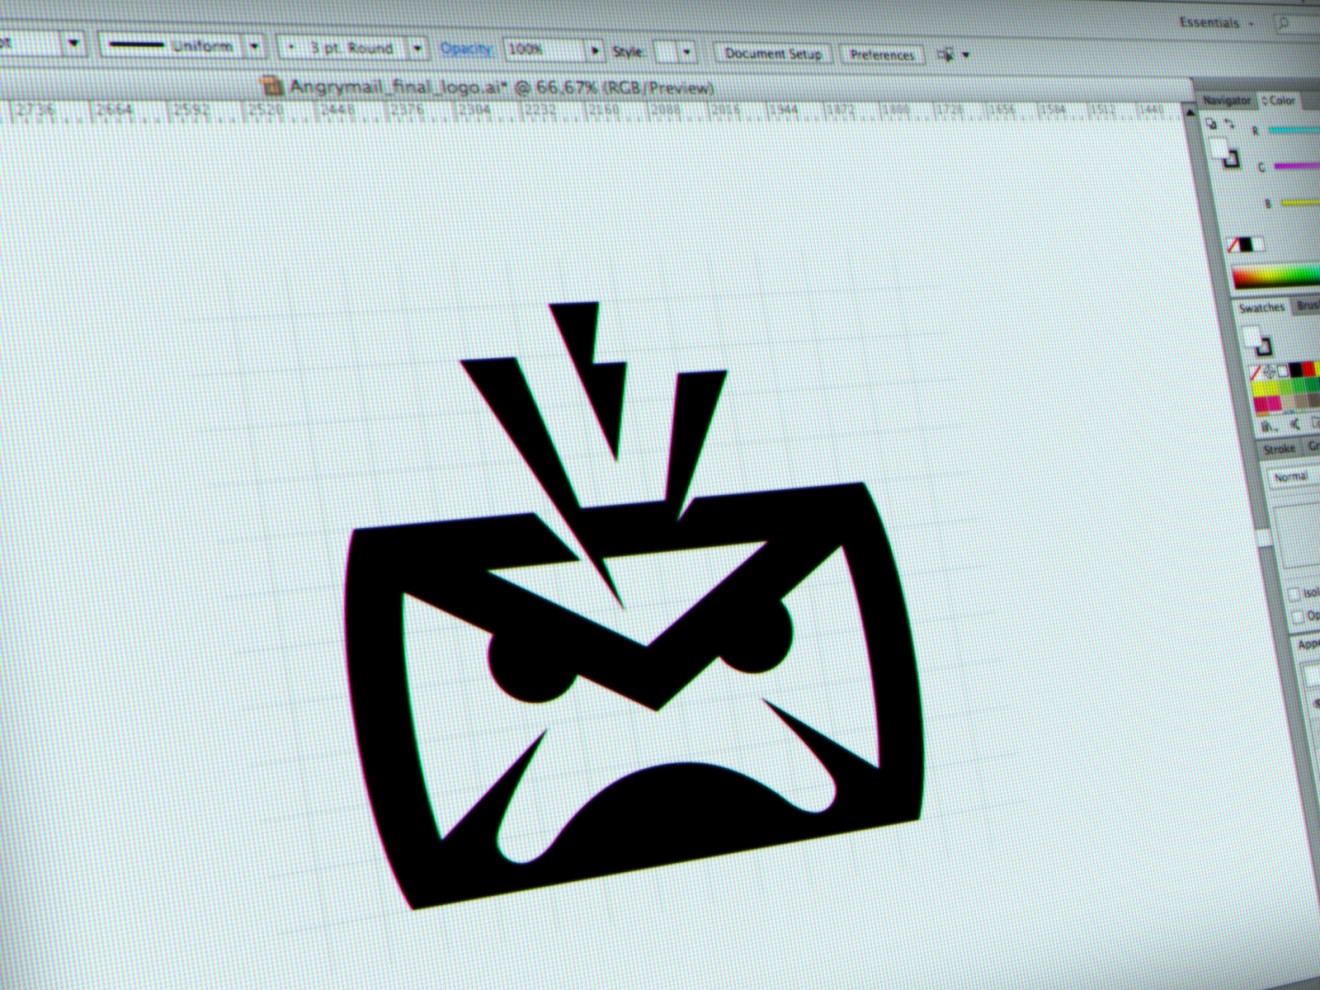The width and height of the screenshot is (1320, 990).
Task: Click the Swap Fill and Stroke arrow icon
Action: coord(1229,122)
